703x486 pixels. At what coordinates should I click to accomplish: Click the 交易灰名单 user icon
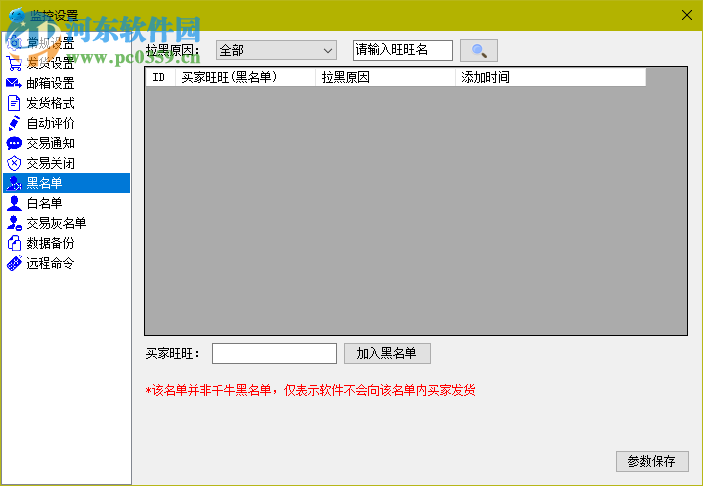click(14, 223)
